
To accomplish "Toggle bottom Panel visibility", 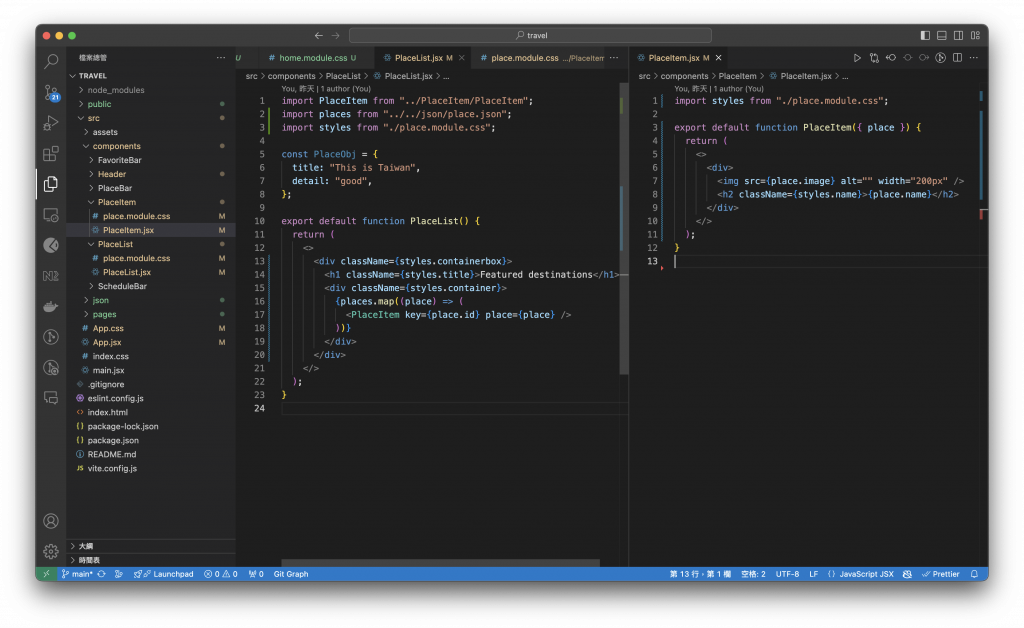I will tap(942, 35).
